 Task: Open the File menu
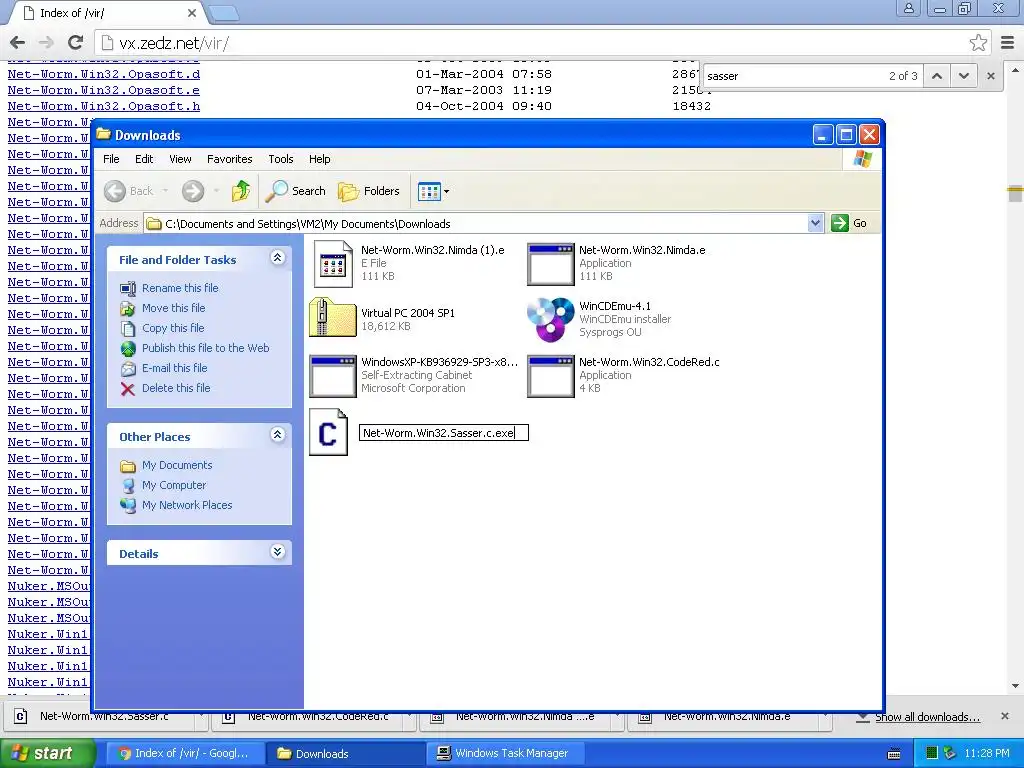coord(111,159)
